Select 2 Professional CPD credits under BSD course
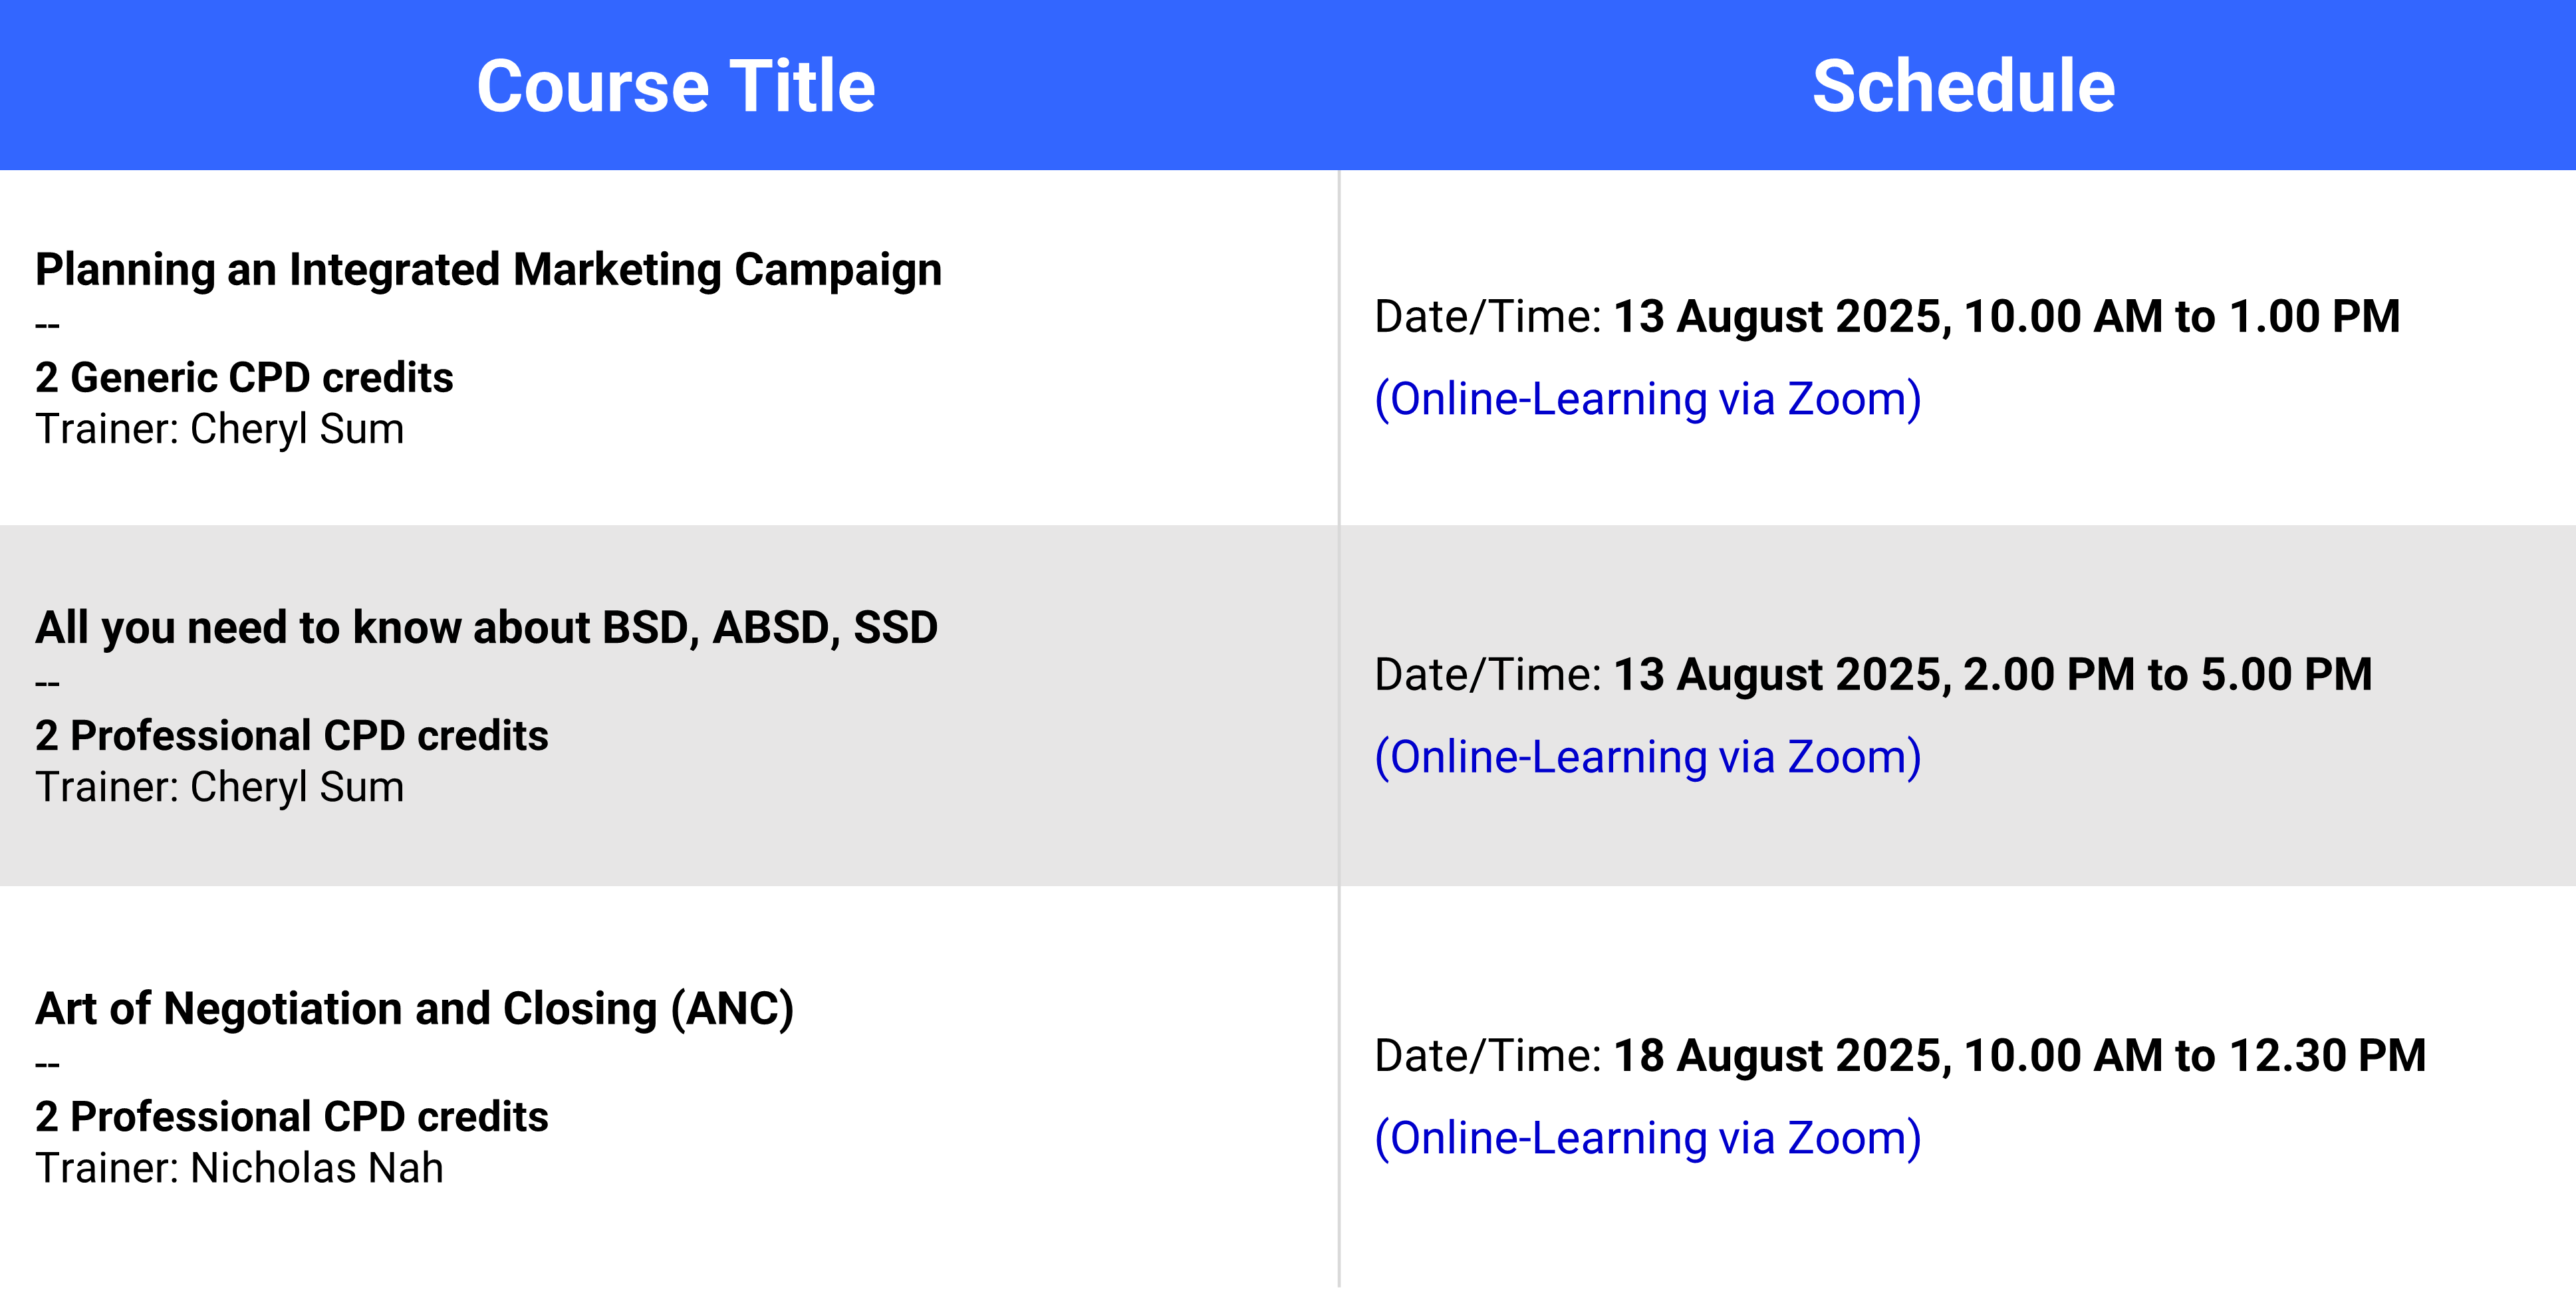This screenshot has width=2576, height=1289. coord(291,736)
